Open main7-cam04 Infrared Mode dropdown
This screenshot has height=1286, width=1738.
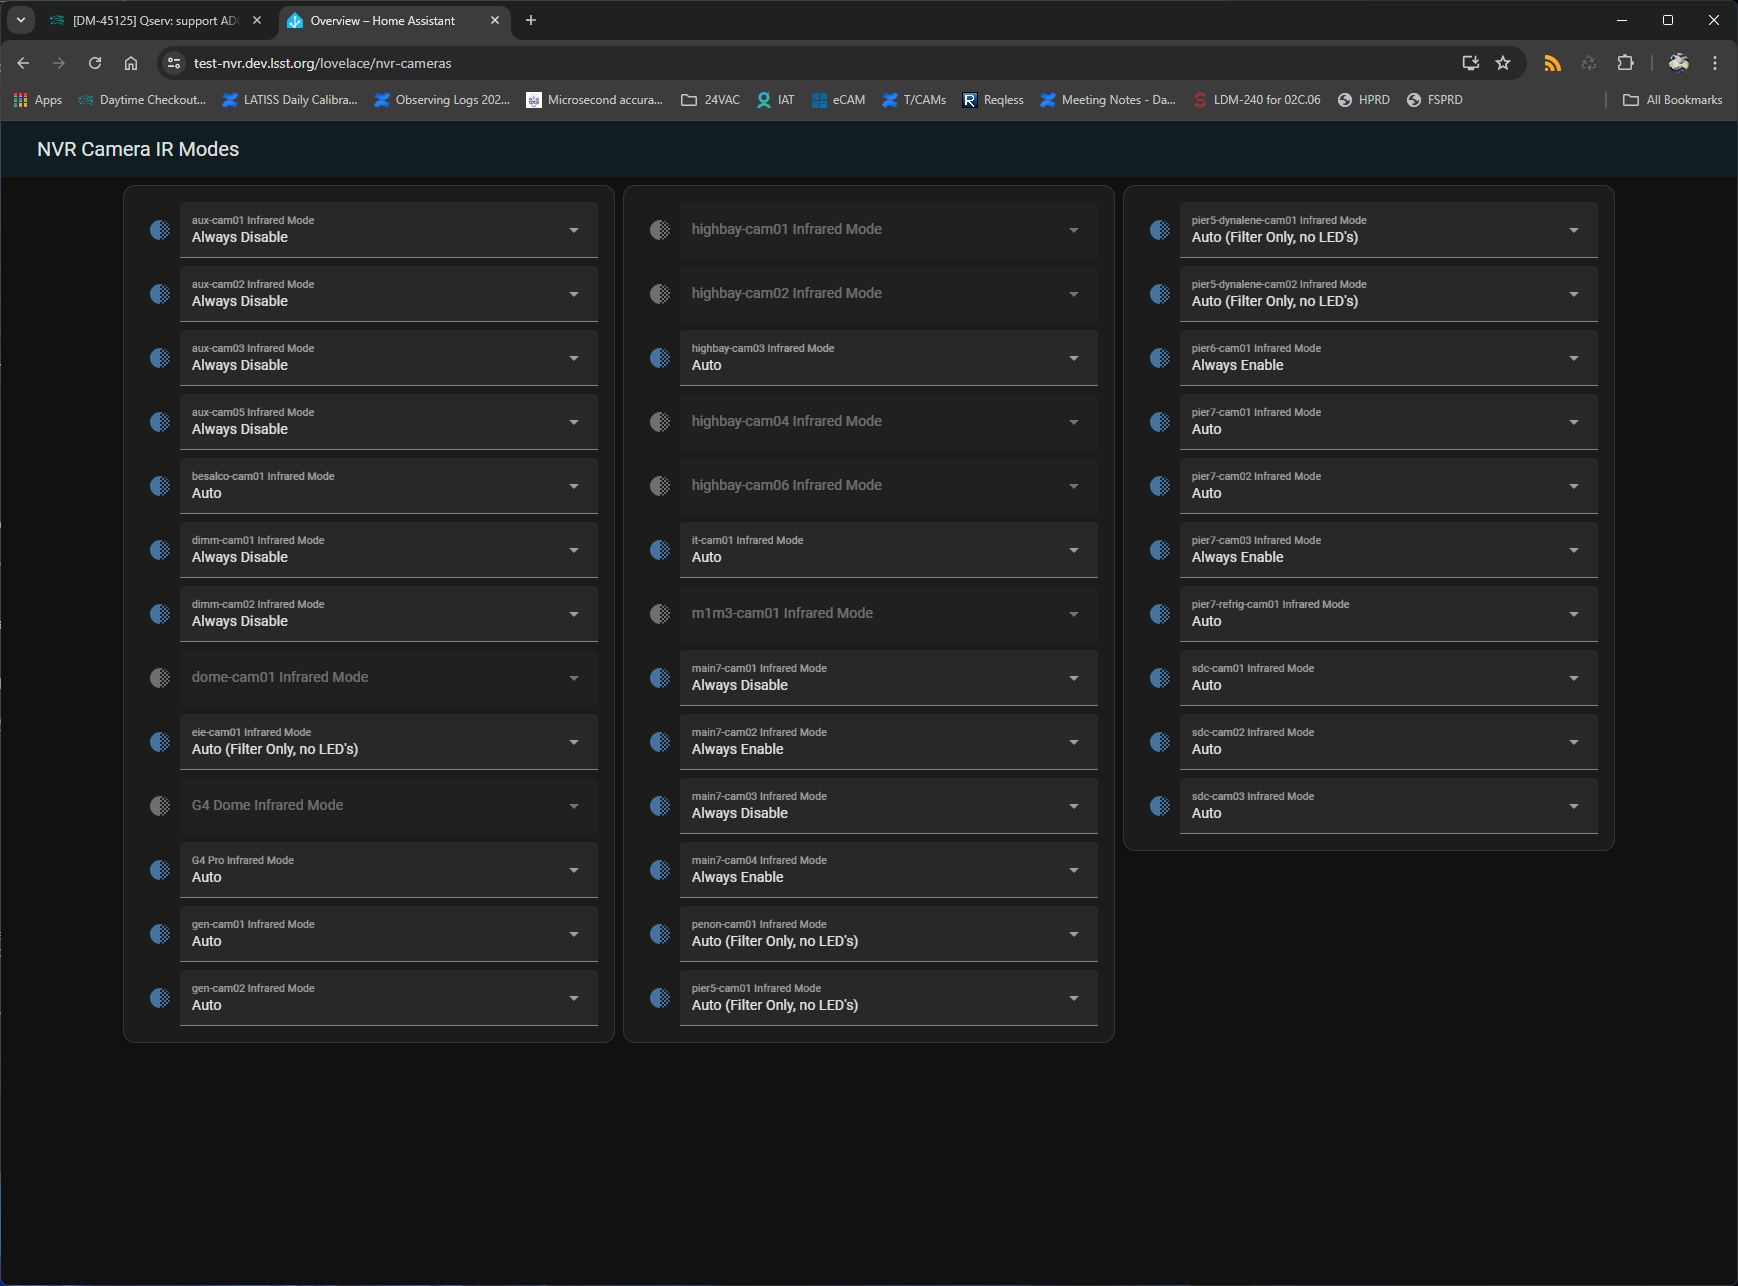coord(889,870)
